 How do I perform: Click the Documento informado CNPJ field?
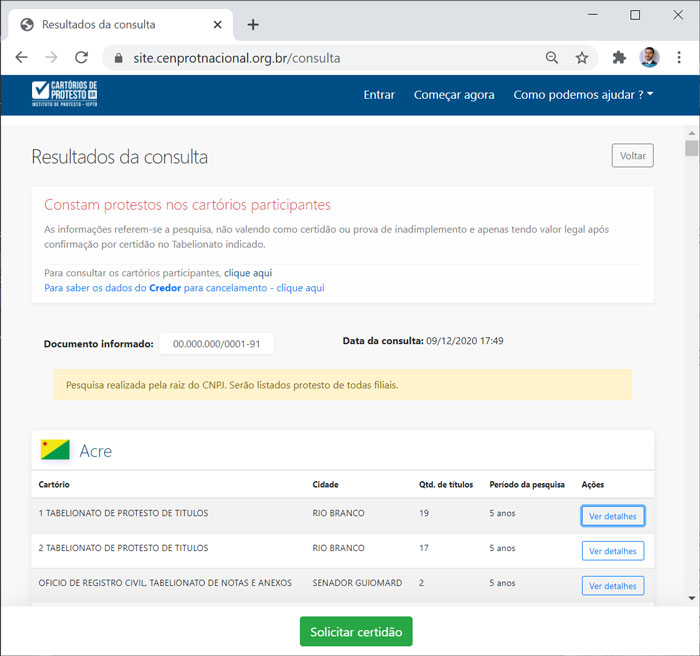click(x=216, y=343)
